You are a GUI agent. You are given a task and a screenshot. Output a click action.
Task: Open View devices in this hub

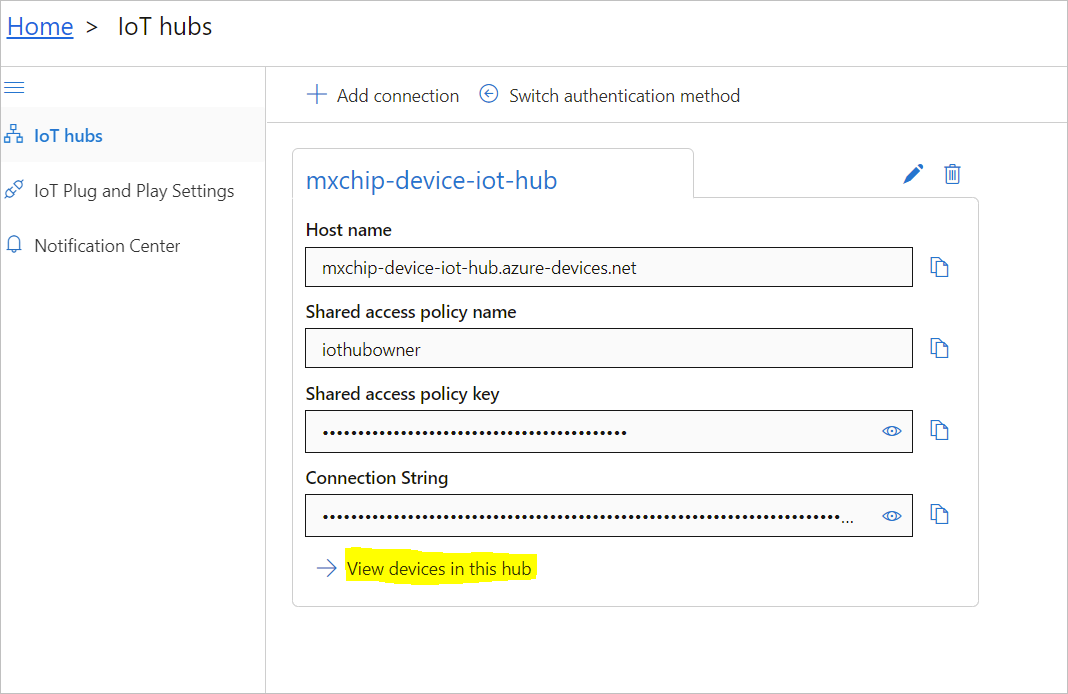pyautogui.click(x=439, y=569)
